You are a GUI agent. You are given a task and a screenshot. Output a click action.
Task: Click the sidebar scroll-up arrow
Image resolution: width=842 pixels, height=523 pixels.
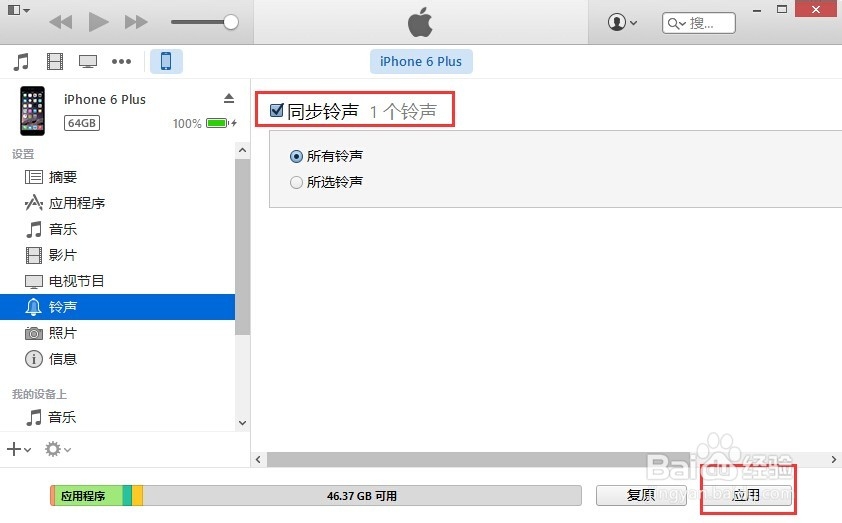[242, 150]
